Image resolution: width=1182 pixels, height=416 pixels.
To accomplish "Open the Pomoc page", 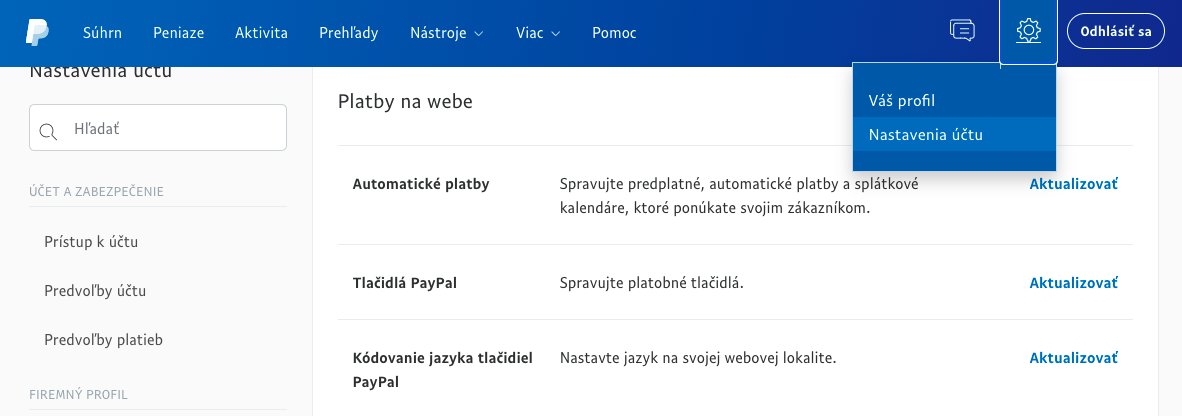I will coord(614,33).
